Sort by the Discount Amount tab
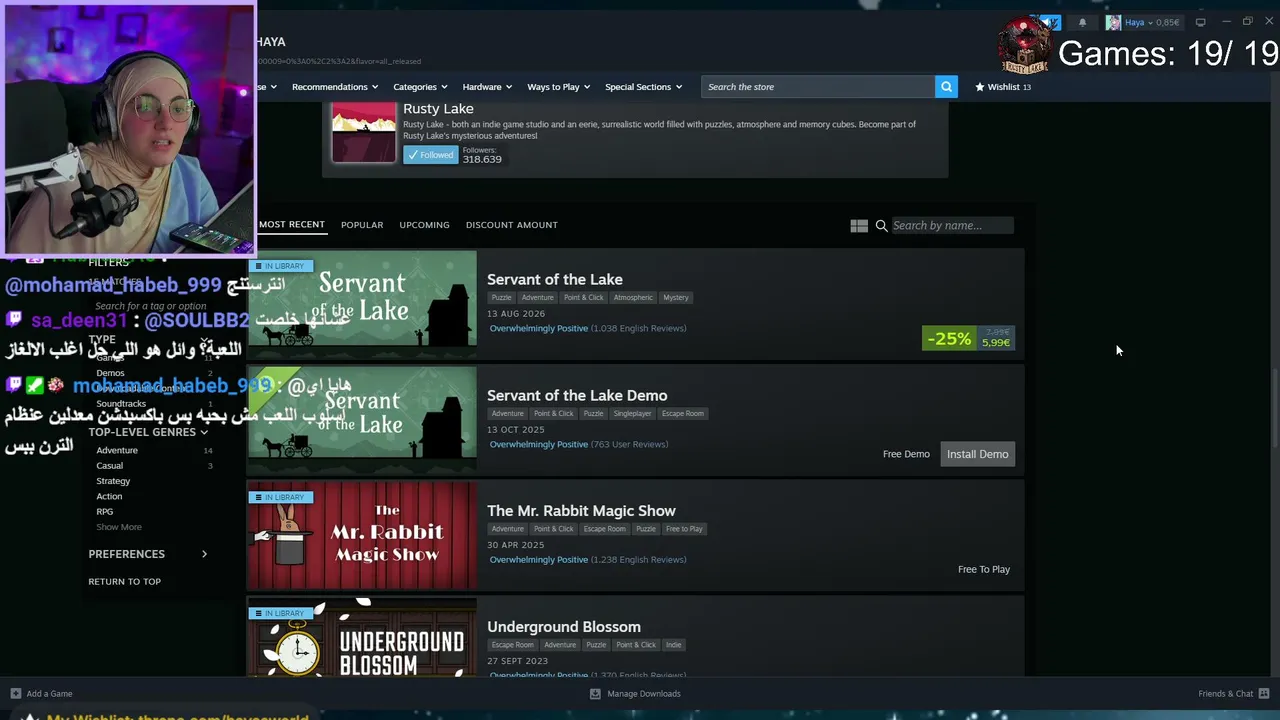 pyautogui.click(x=511, y=225)
